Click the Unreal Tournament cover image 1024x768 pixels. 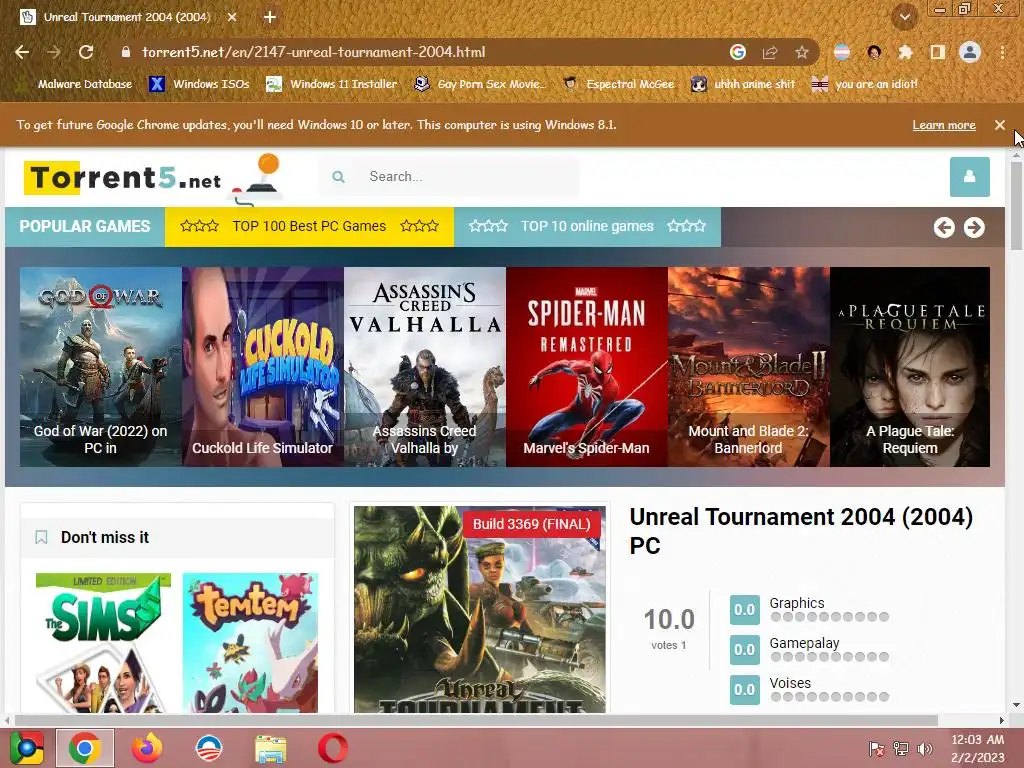479,609
